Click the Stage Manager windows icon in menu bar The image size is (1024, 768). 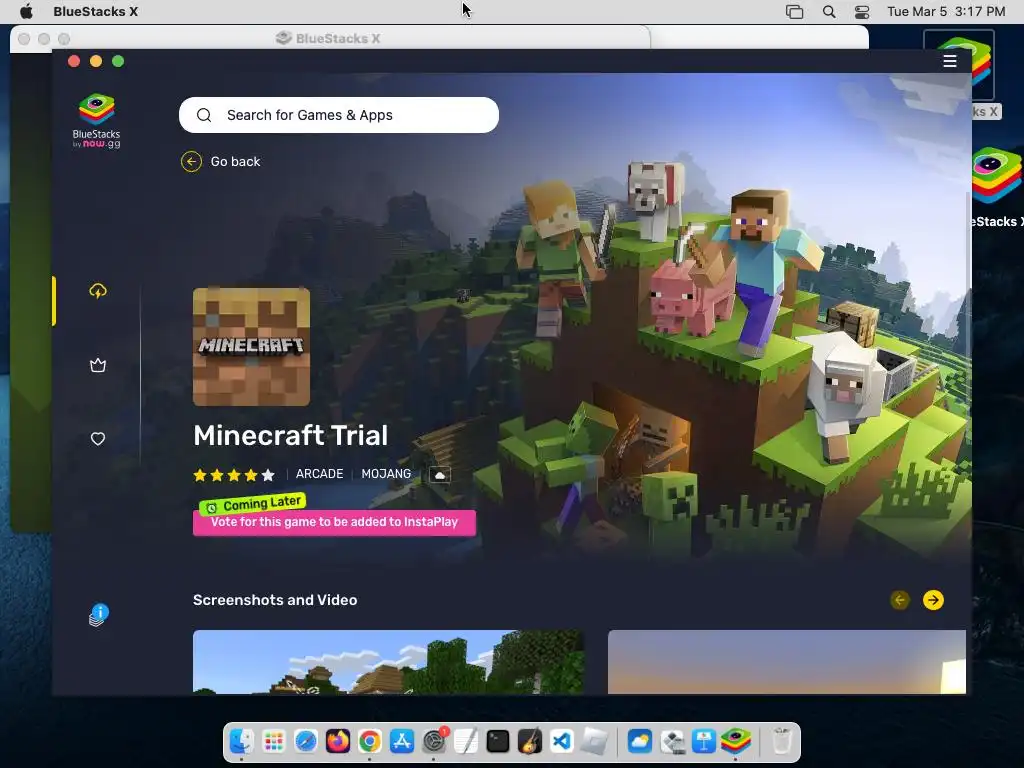(x=794, y=12)
